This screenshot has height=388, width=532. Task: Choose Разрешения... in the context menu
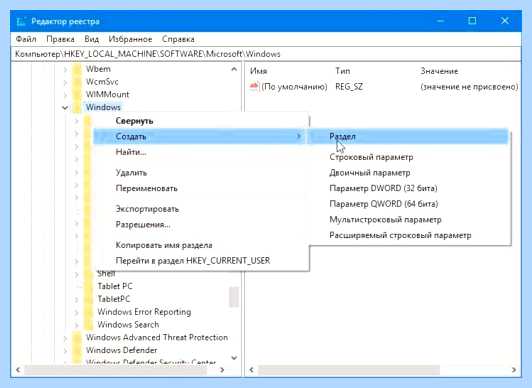(x=201, y=225)
